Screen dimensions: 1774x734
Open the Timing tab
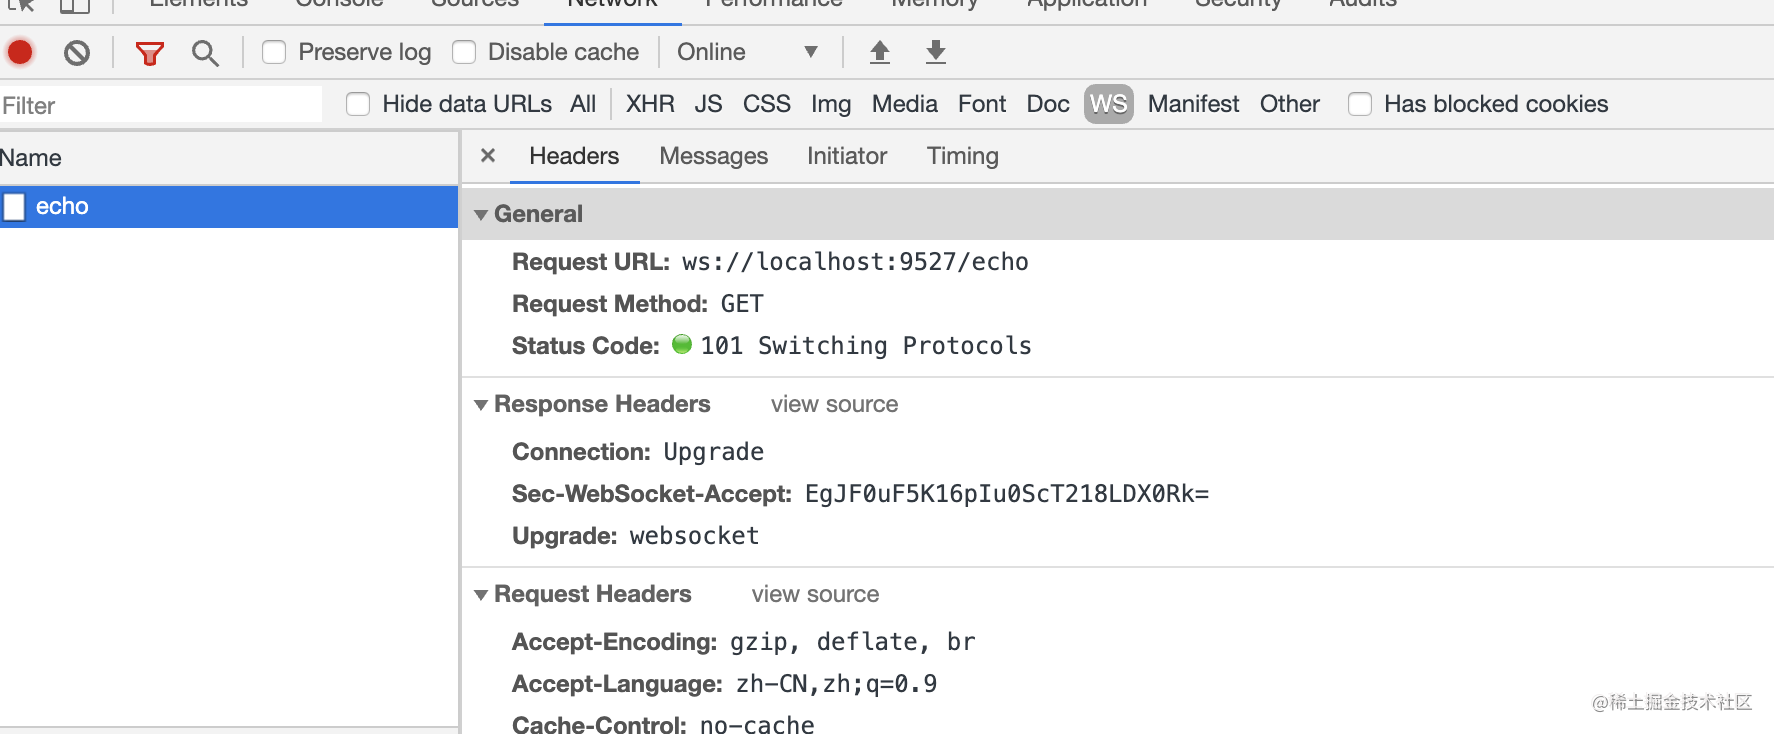click(x=962, y=156)
